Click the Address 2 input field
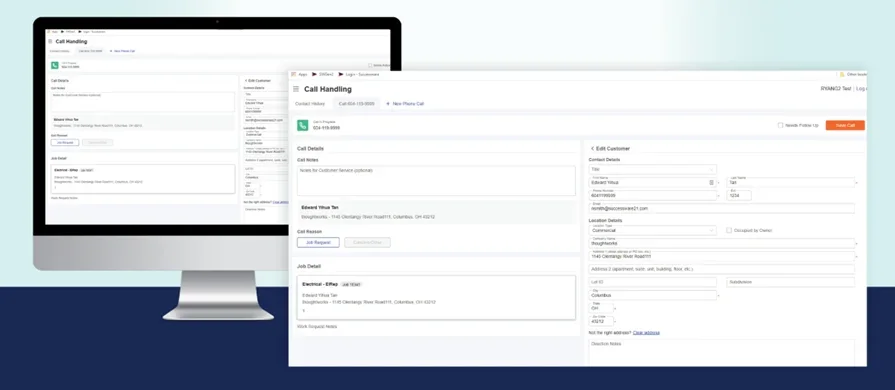 pos(721,269)
